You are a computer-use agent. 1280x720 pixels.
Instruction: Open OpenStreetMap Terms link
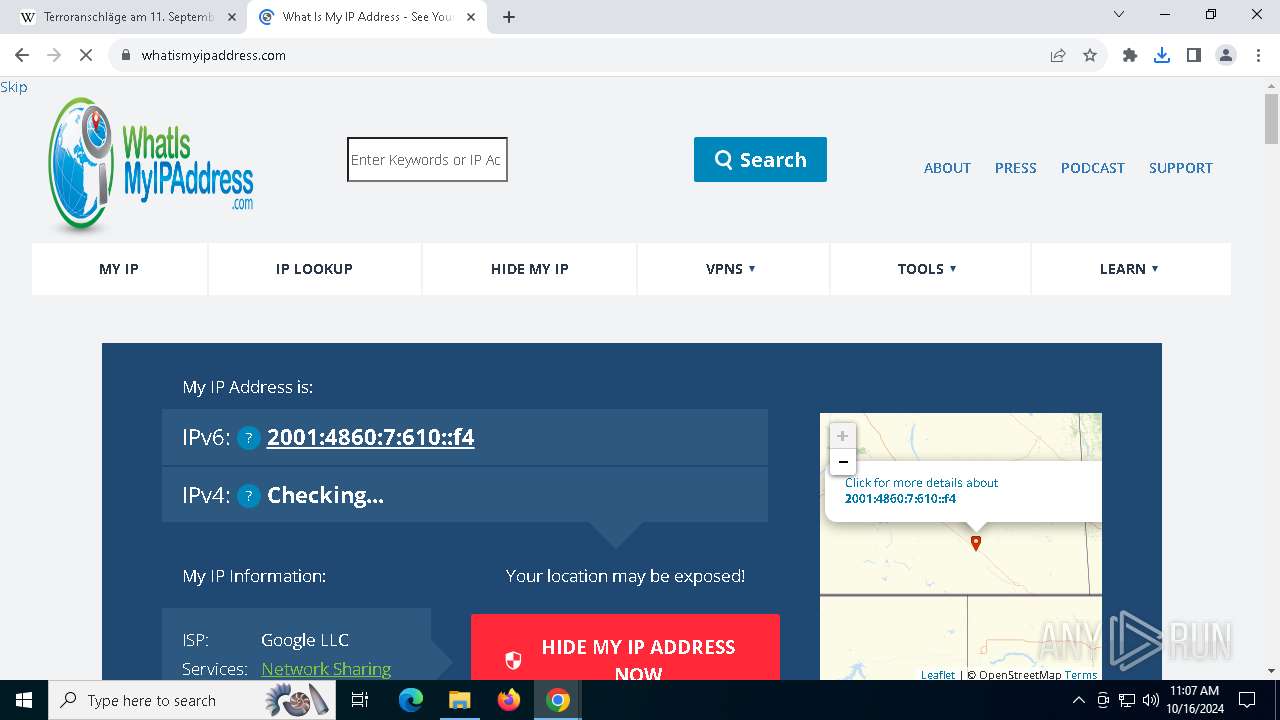tap(1081, 675)
